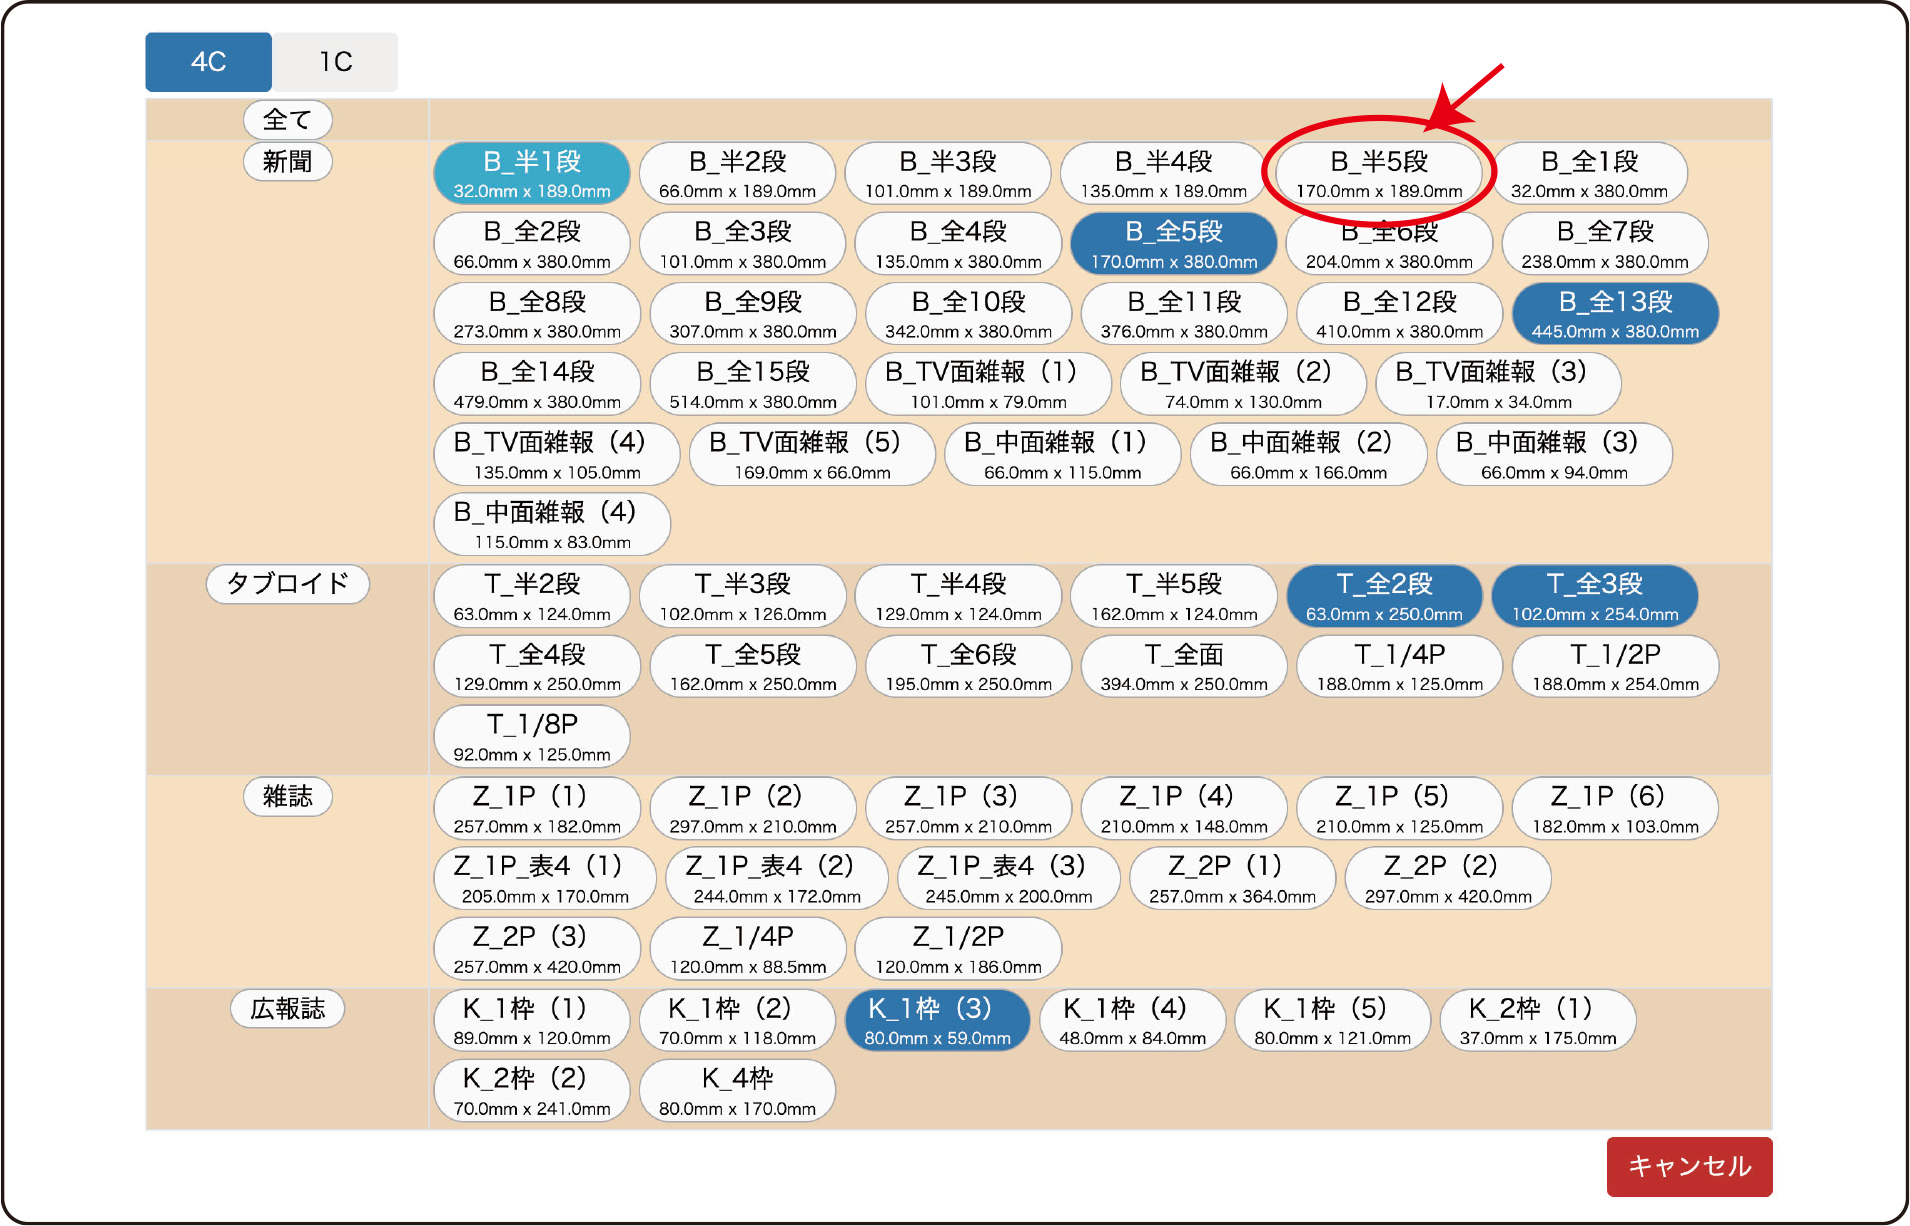Select the 4C tab

[x=208, y=62]
